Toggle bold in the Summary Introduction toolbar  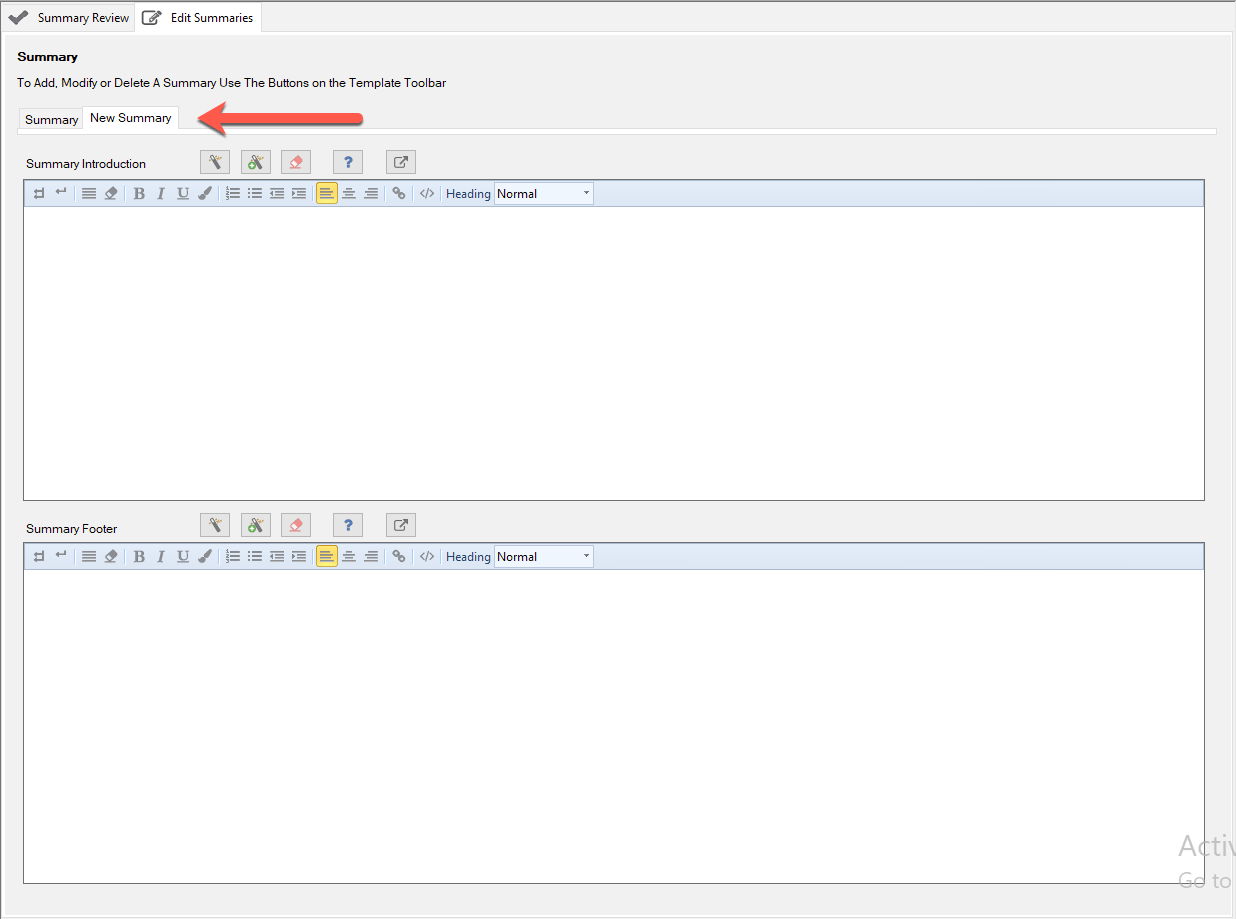click(x=139, y=194)
